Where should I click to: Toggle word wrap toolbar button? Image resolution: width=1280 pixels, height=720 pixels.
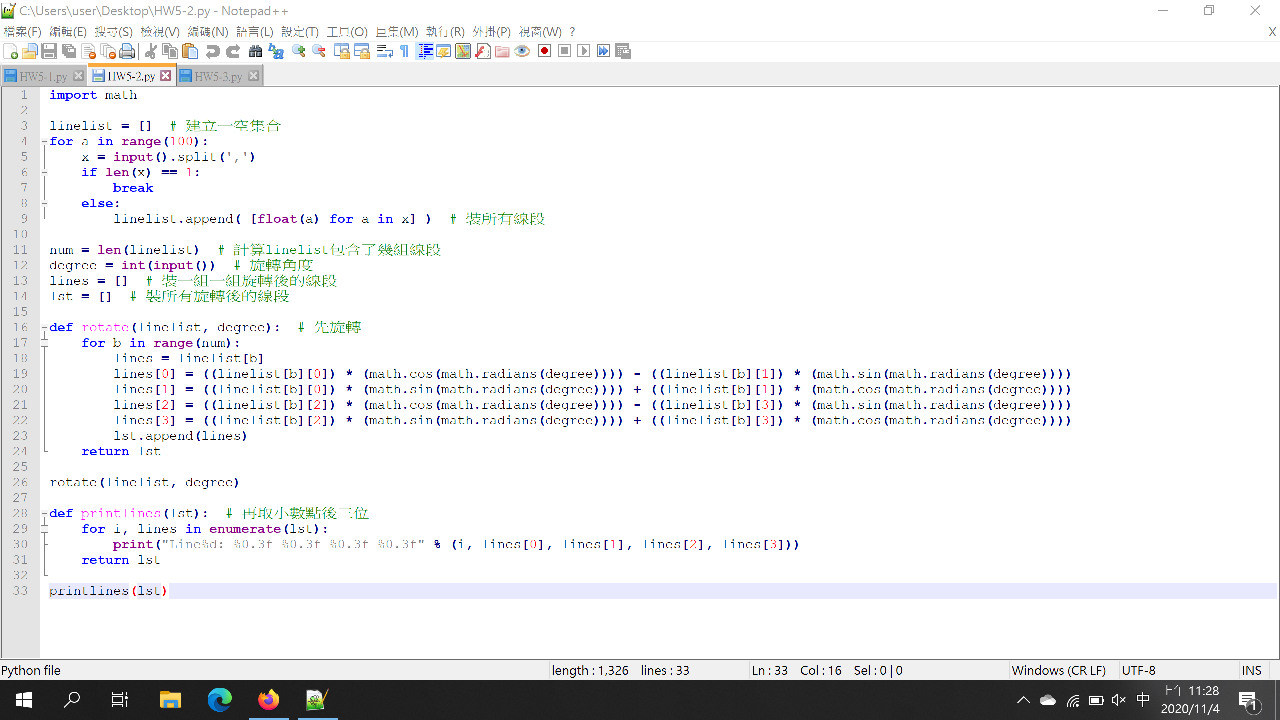tap(384, 51)
